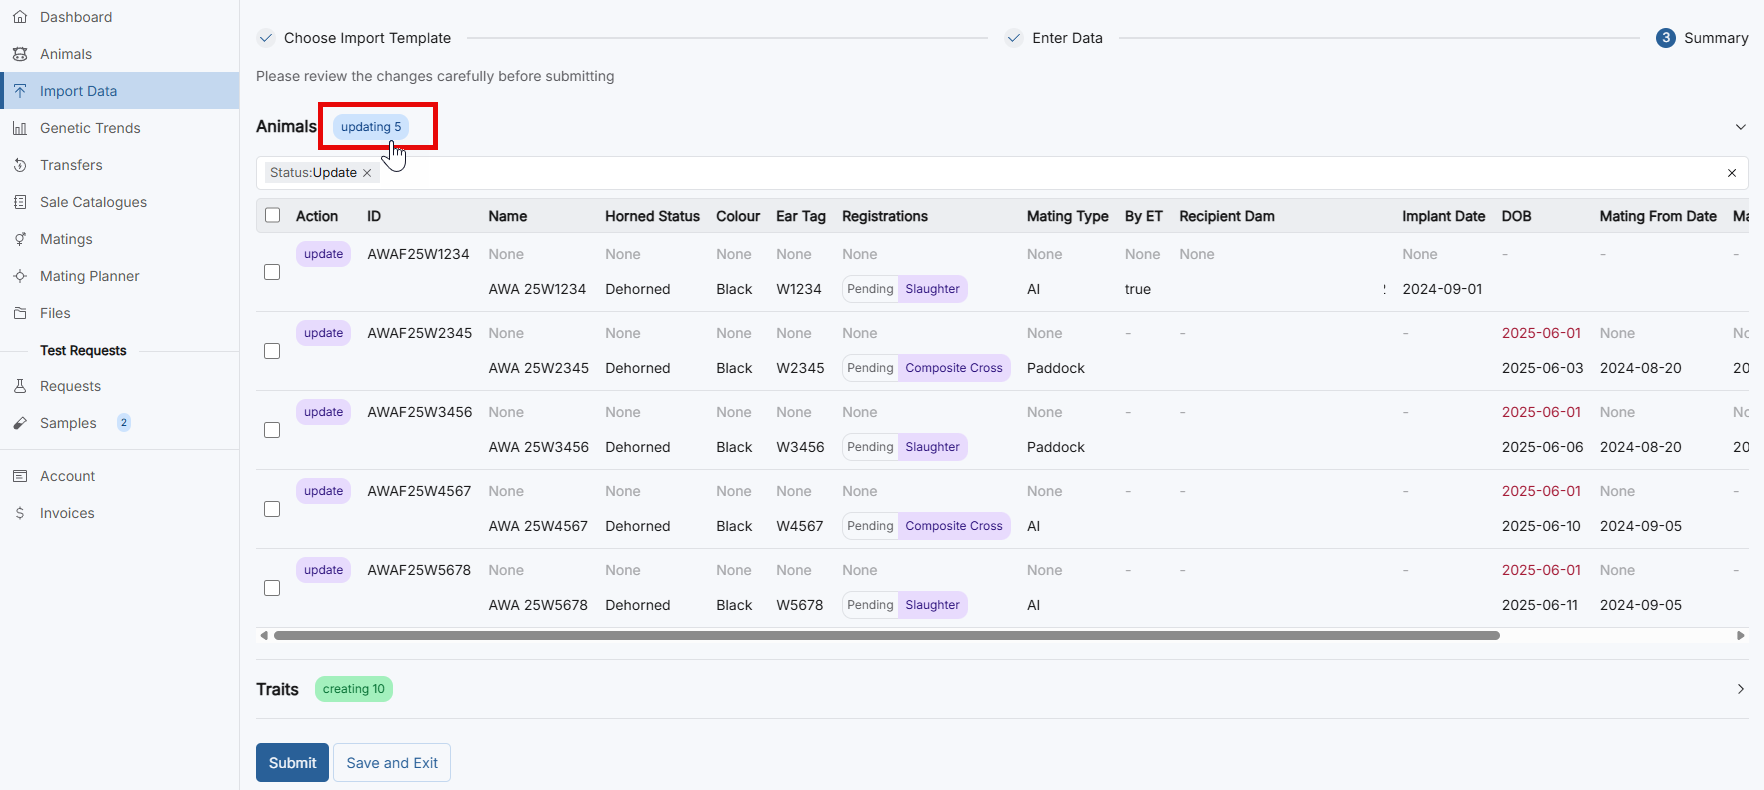The width and height of the screenshot is (1764, 790).
Task: Click the Transfers icon in sidebar
Action: click(20, 165)
